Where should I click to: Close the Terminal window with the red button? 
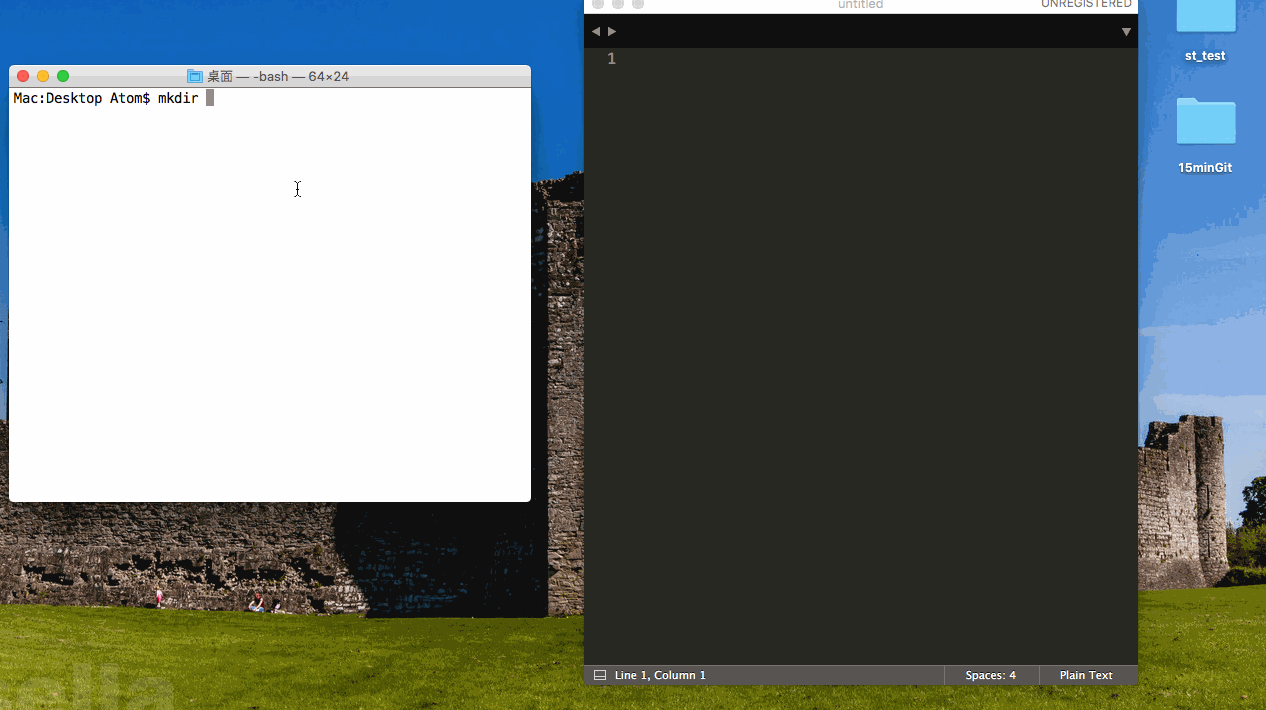(23, 76)
